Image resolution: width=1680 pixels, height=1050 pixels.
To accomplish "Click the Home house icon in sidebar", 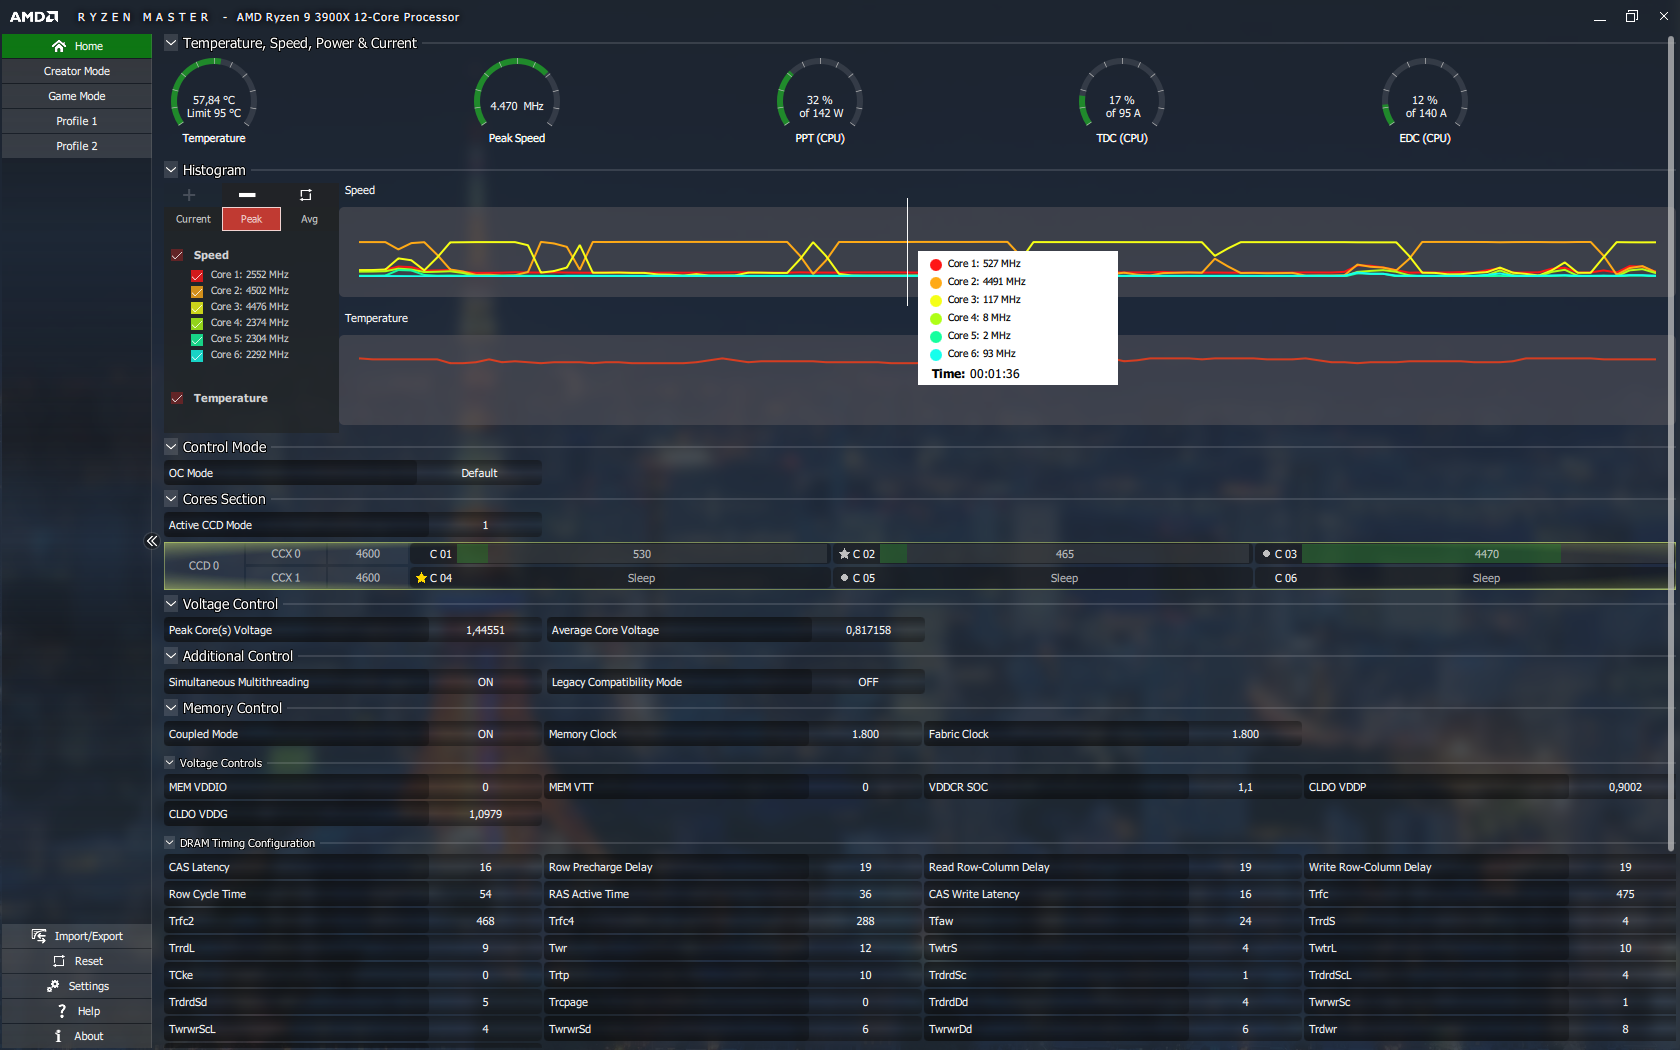I will [59, 46].
